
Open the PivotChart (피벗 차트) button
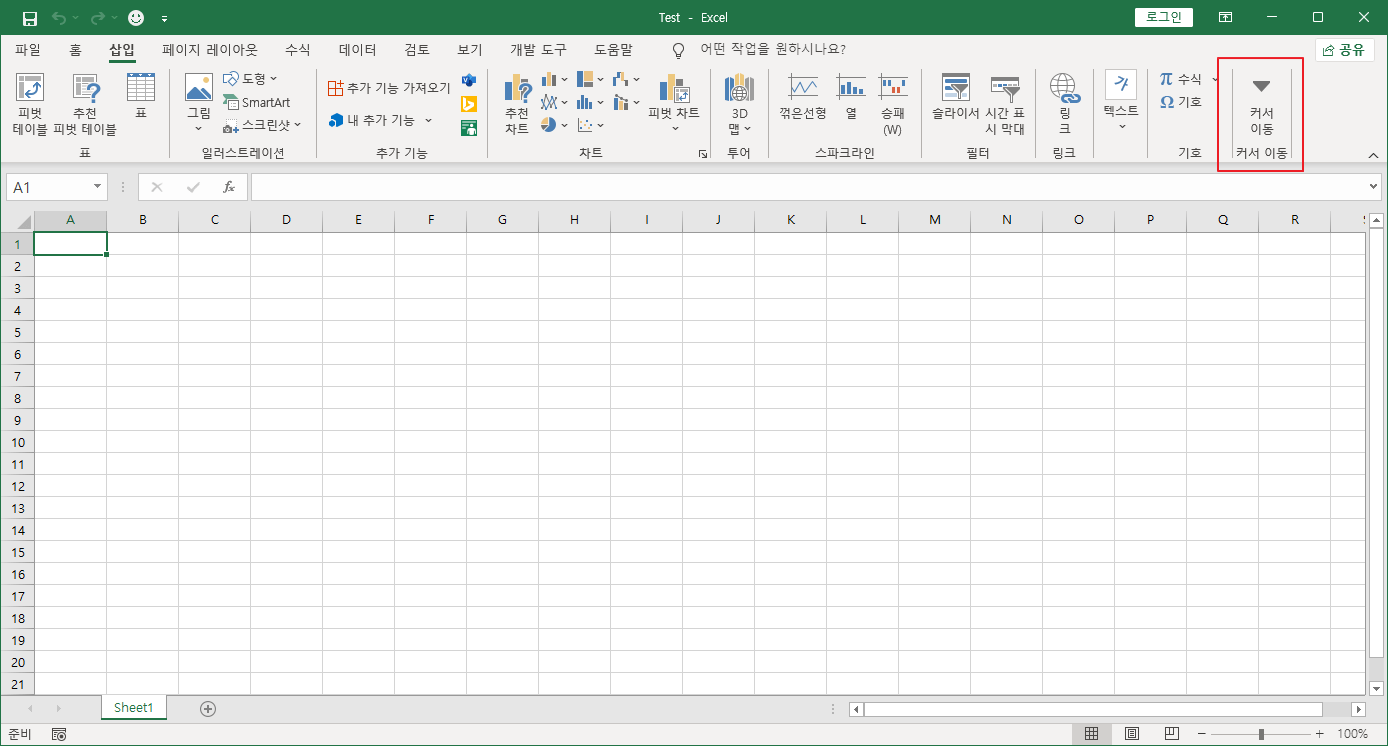tap(675, 104)
